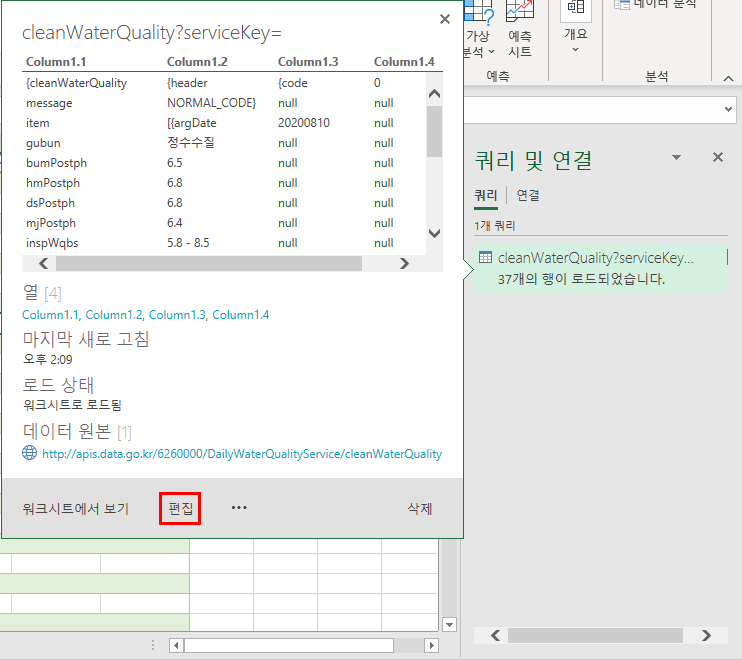
Task: Click the worksheet horizontal scroll right arrow
Action: pos(431,645)
